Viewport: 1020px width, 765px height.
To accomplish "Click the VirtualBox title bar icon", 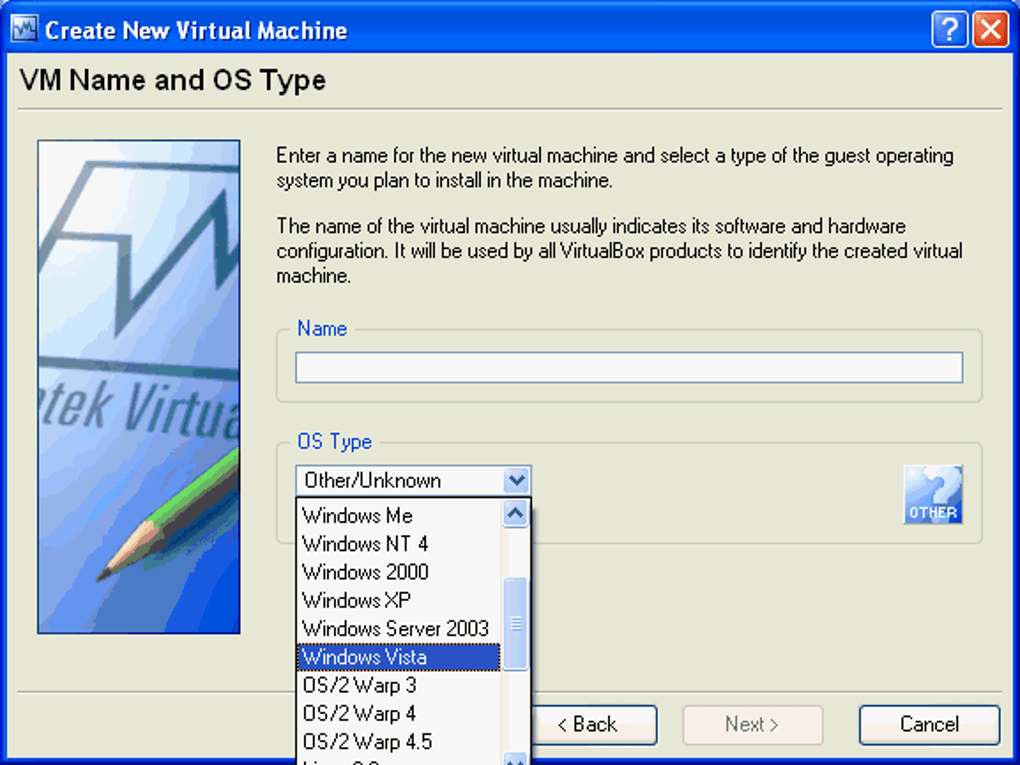I will coord(24,29).
